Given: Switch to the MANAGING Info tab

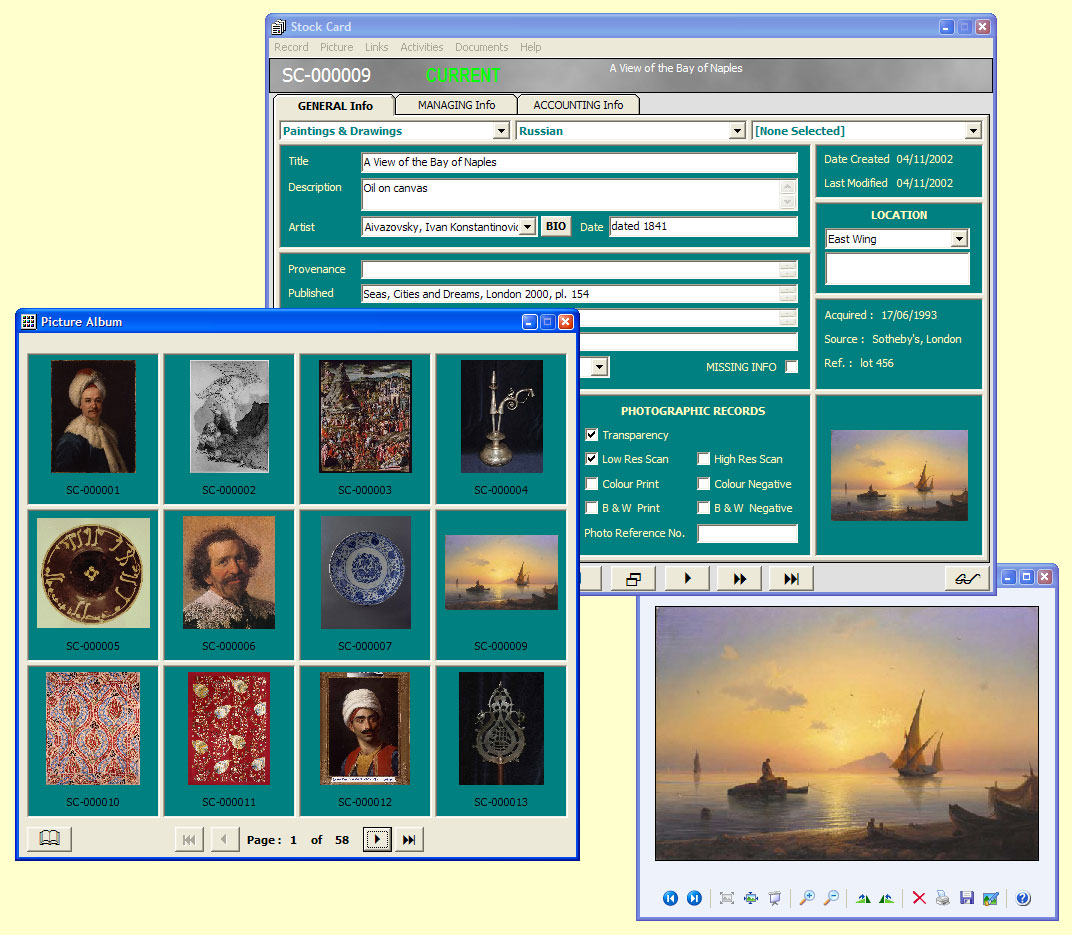Looking at the screenshot, I should click(456, 105).
